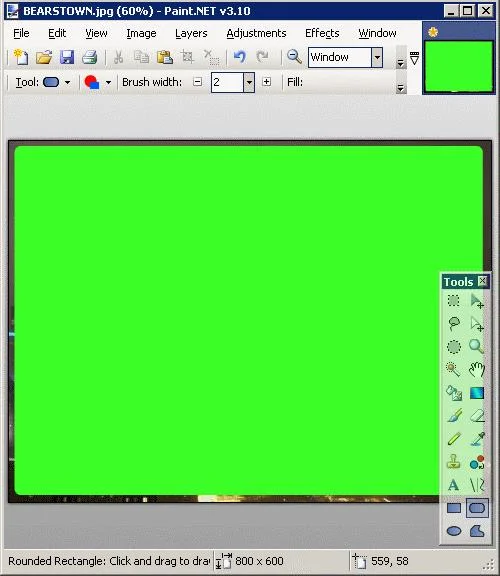Select the Freeform Shape tool

(477, 531)
